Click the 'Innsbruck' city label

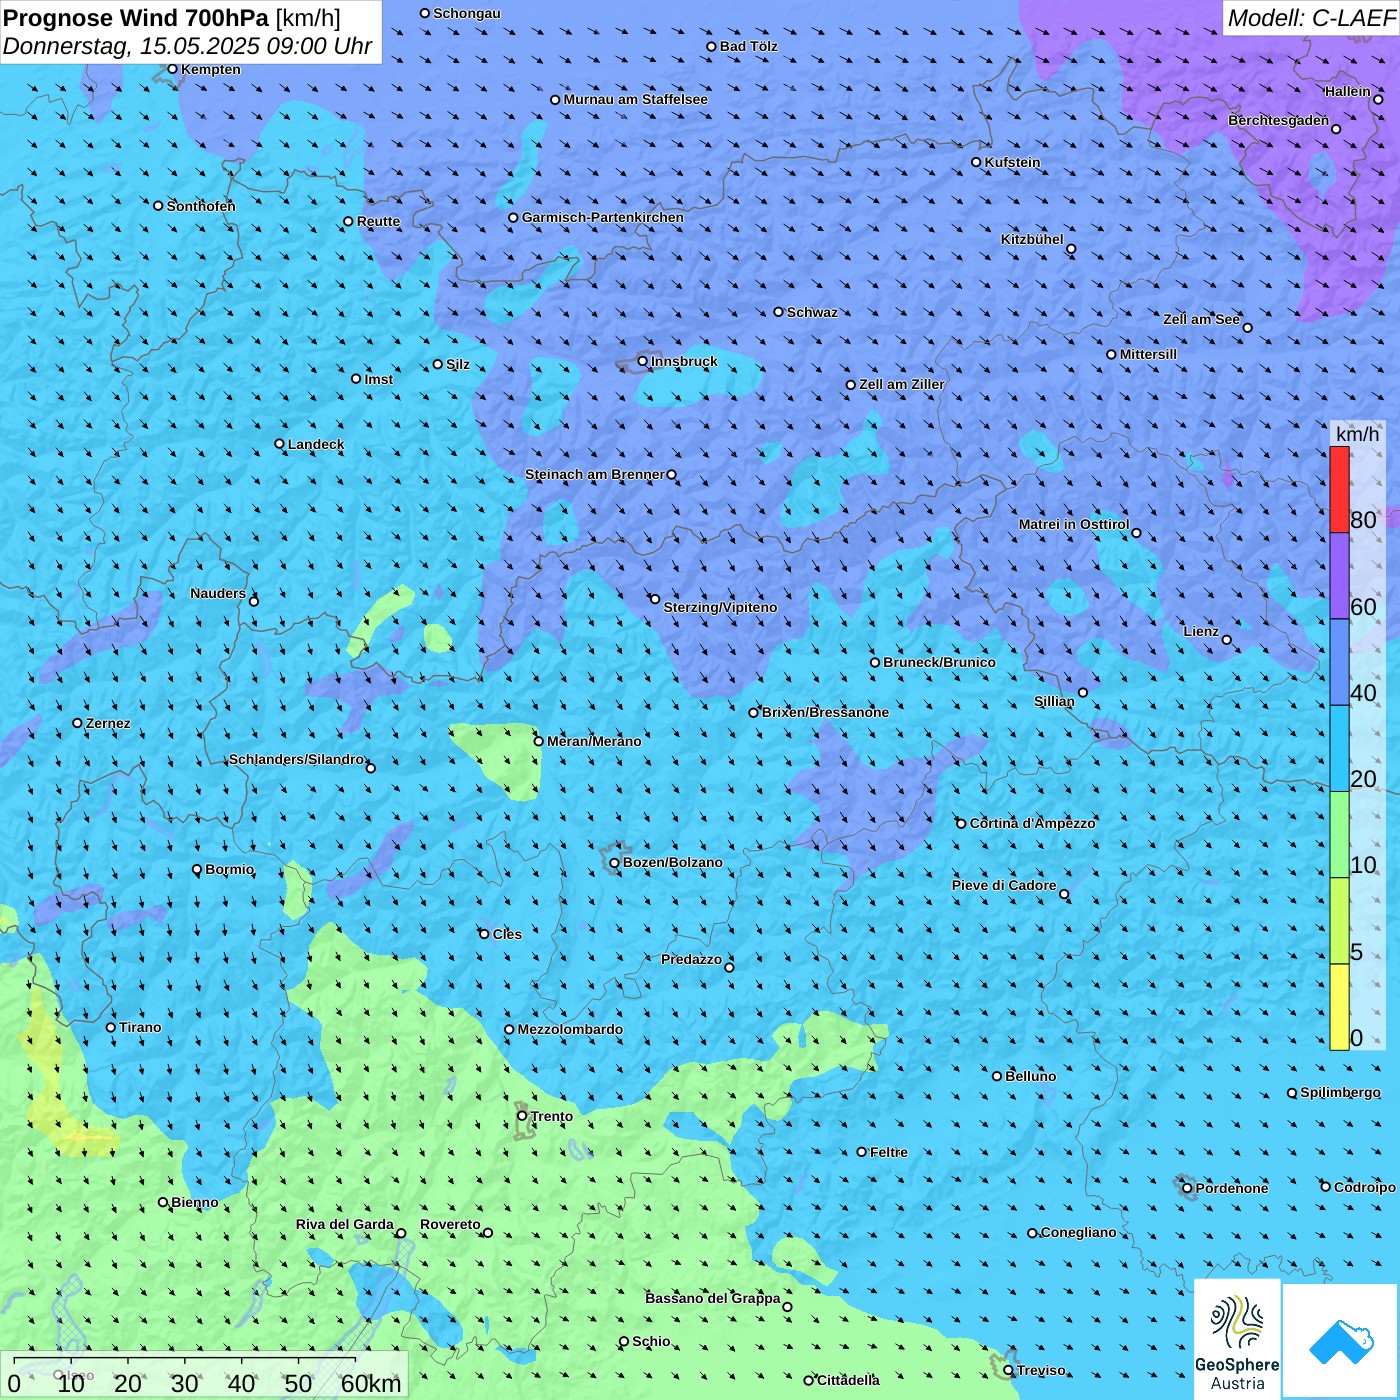coord(684,361)
